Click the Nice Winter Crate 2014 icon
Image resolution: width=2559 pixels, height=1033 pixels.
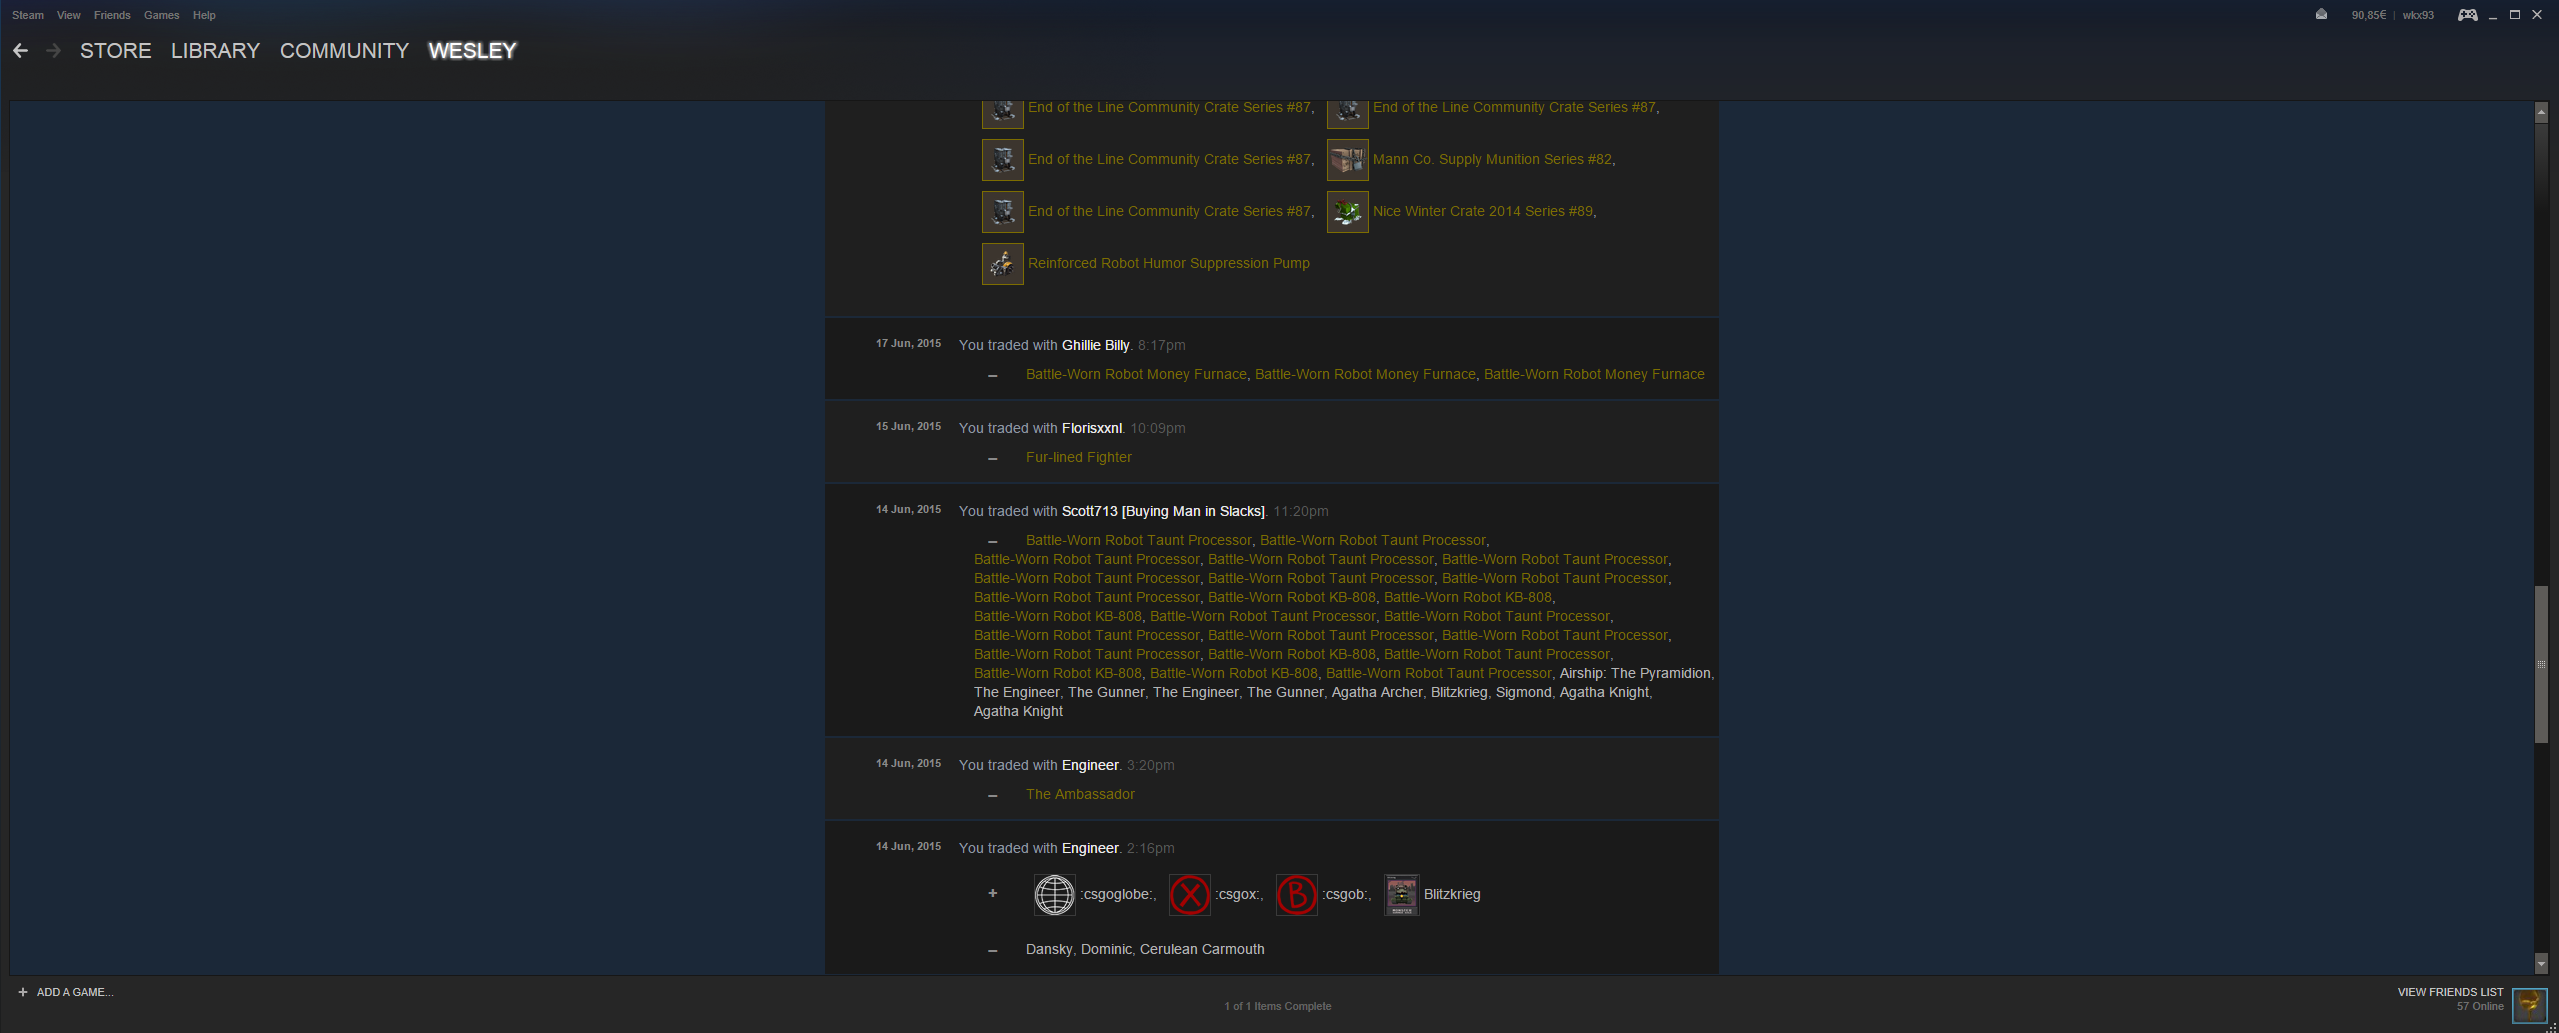click(x=1348, y=211)
